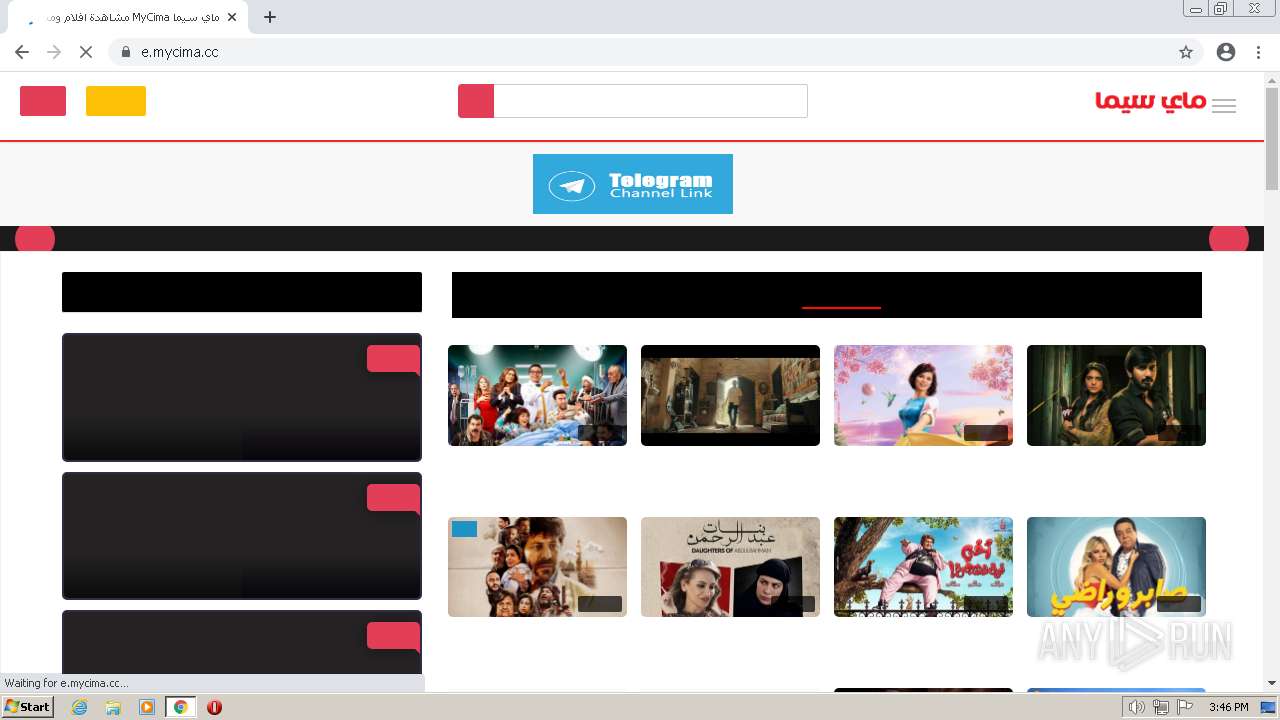The height and width of the screenshot is (720, 1280).
Task: Open volume control in system tray
Action: [x=1136, y=707]
